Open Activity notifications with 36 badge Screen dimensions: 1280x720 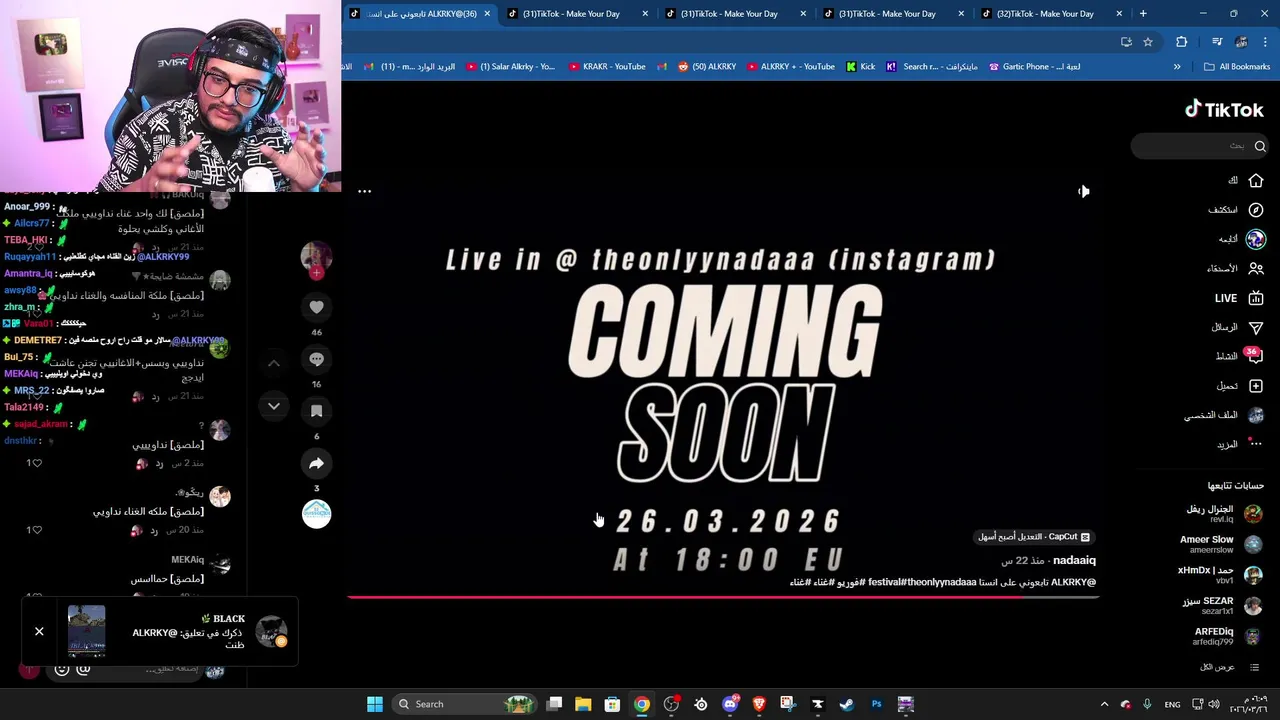1254,356
